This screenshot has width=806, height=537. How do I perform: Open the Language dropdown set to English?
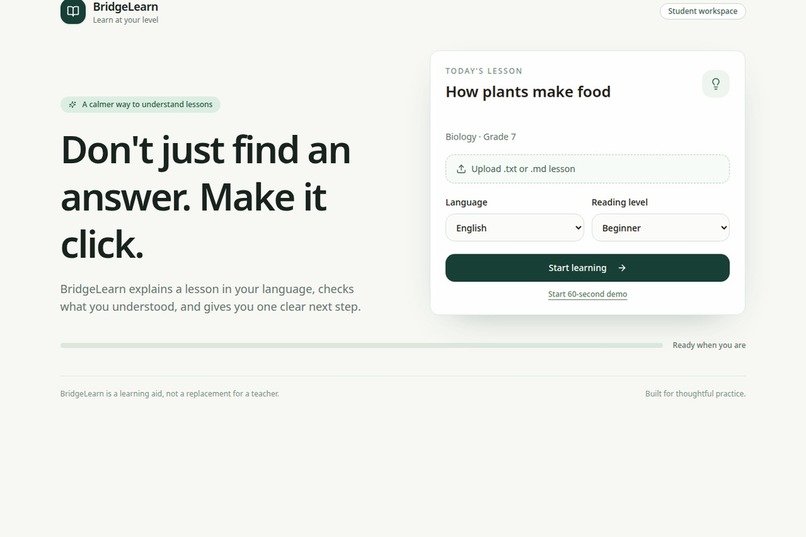coord(515,228)
